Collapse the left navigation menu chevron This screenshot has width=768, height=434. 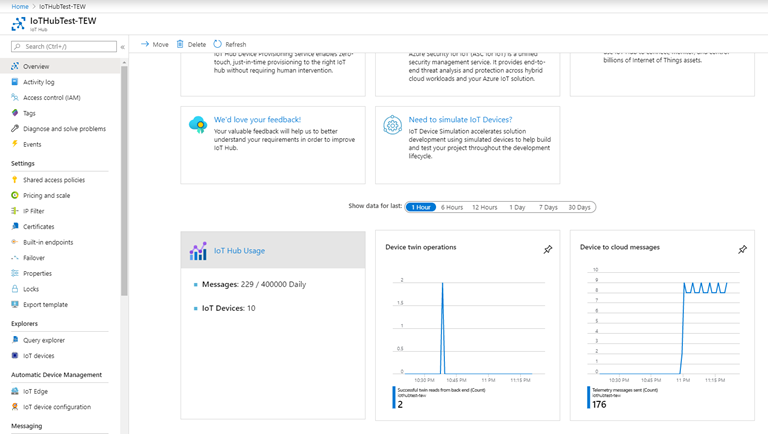coord(122,47)
